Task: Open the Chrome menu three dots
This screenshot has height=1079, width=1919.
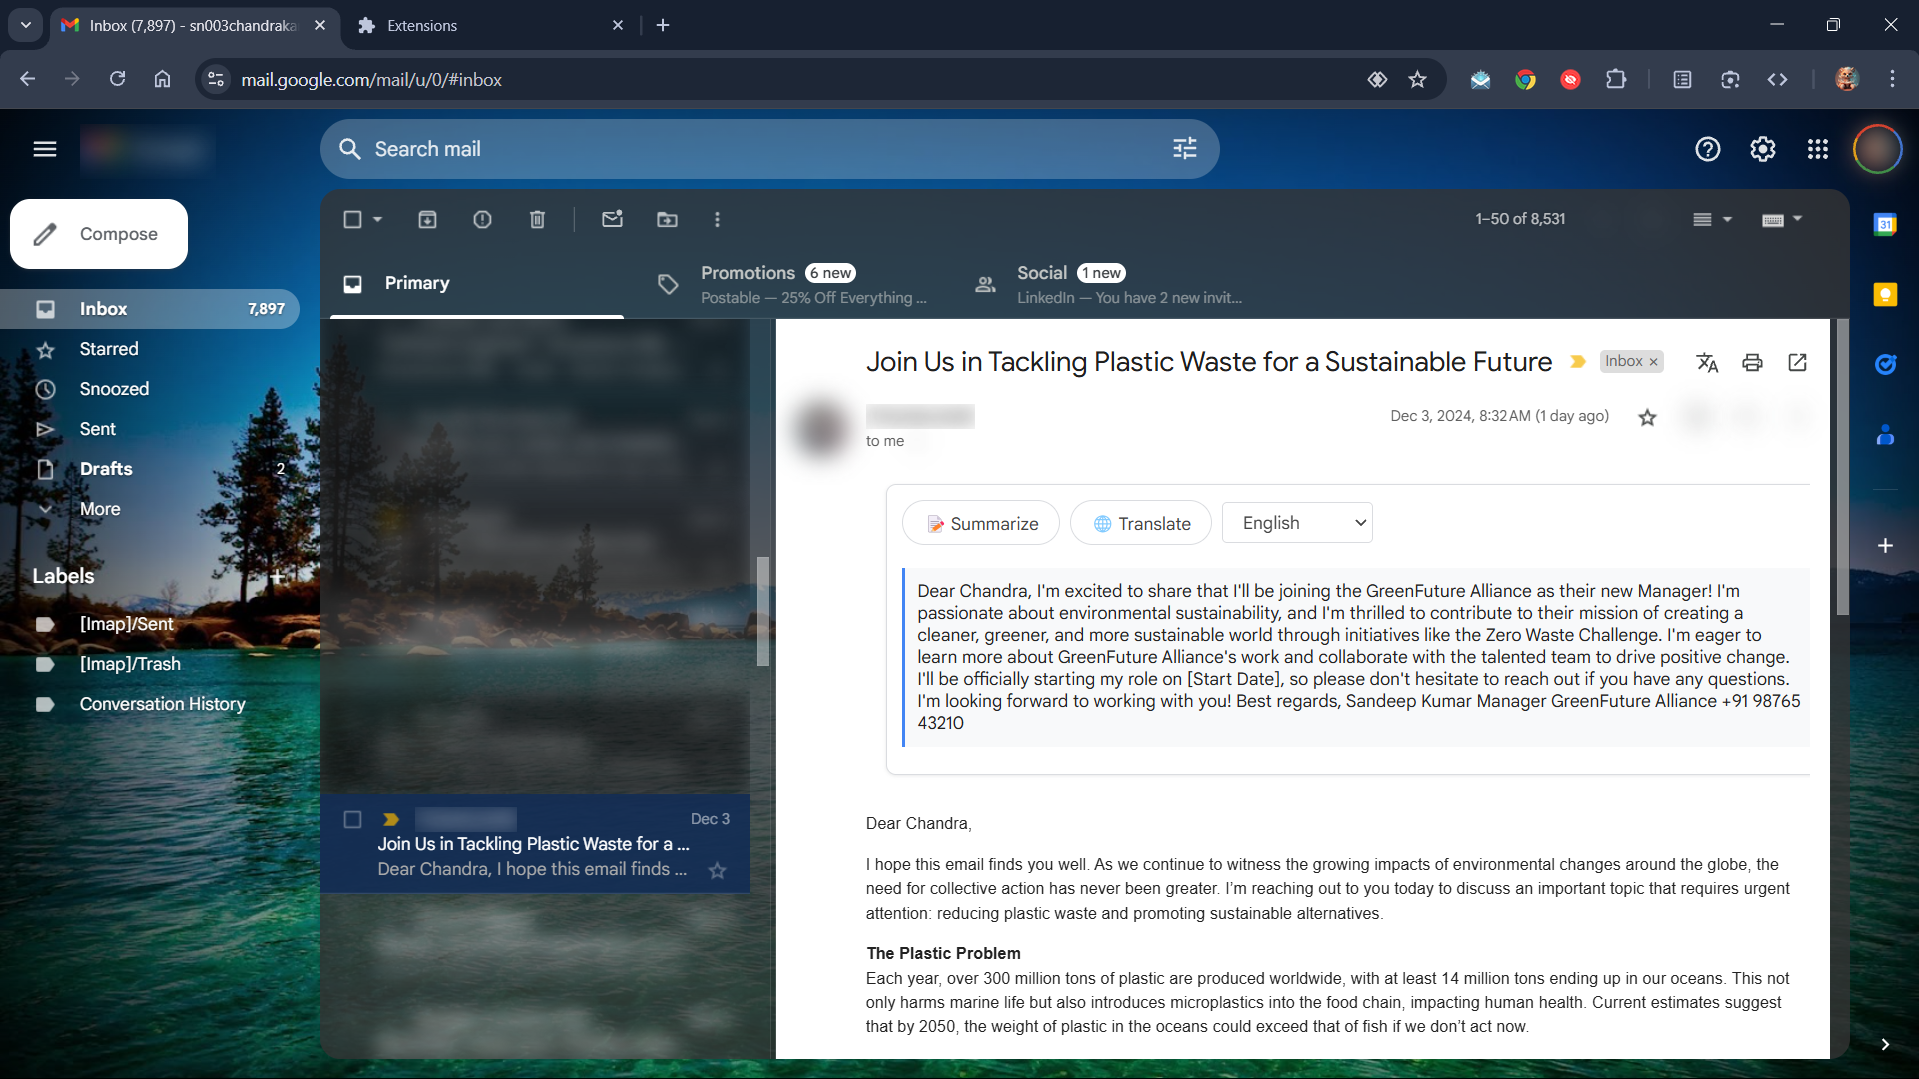Action: point(1892,80)
